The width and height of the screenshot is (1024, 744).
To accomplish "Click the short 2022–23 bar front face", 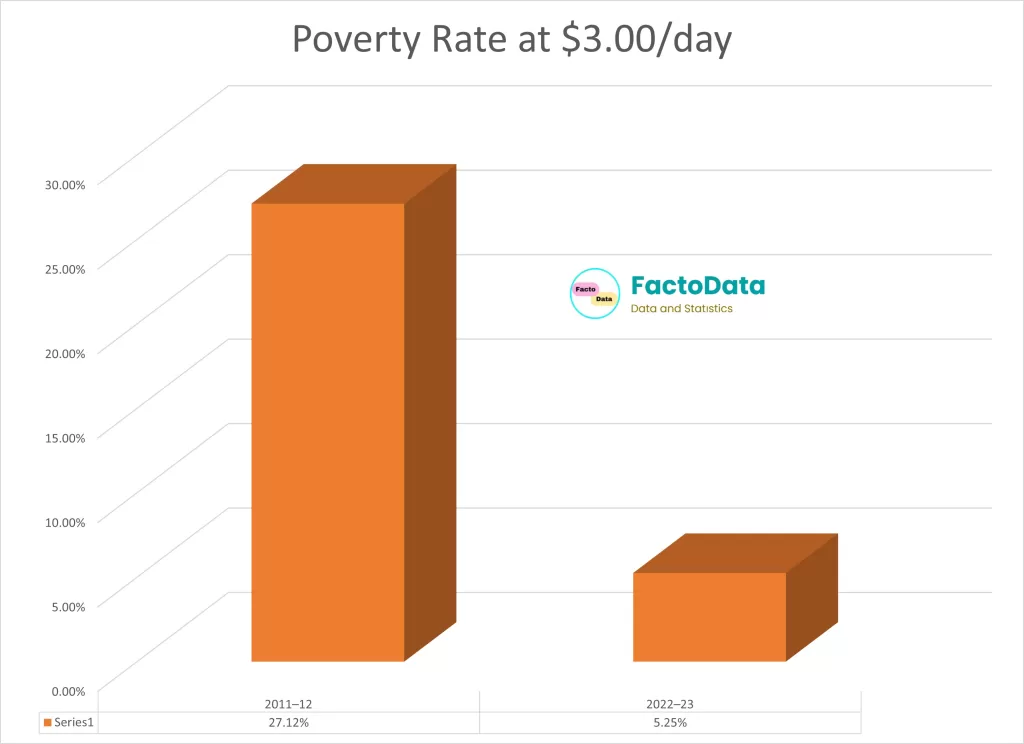I will pos(709,616).
